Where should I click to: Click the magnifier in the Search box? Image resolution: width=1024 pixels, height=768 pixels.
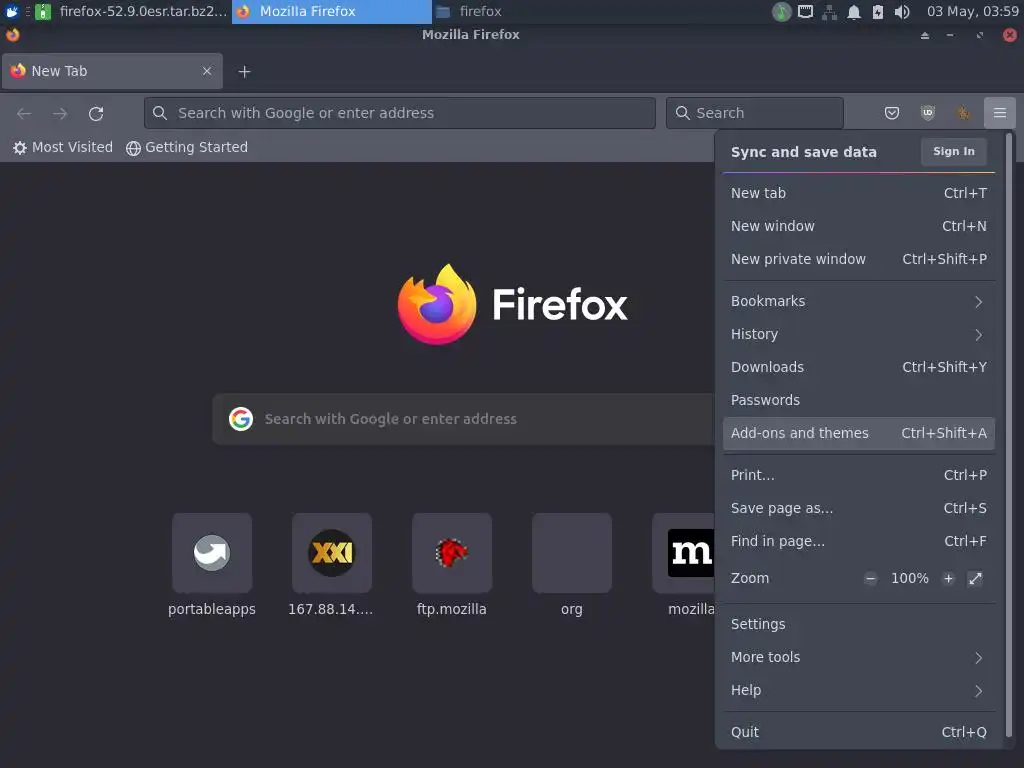pyautogui.click(x=682, y=113)
